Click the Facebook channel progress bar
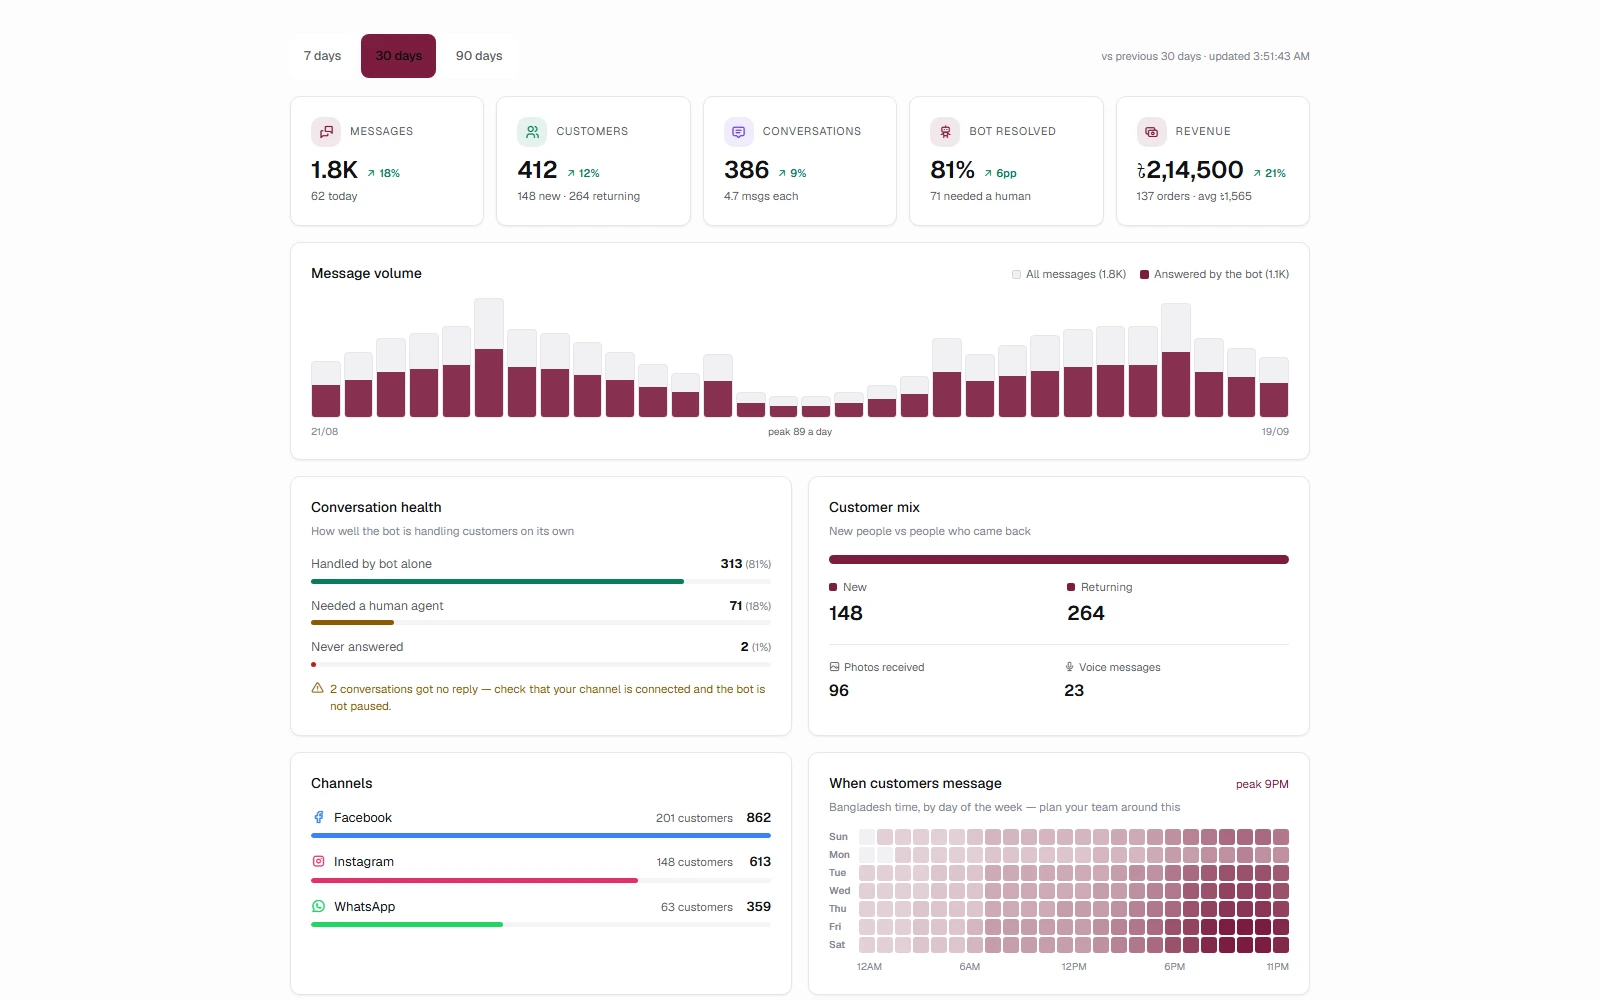Image resolution: width=1600 pixels, height=1000 pixels. (x=541, y=835)
